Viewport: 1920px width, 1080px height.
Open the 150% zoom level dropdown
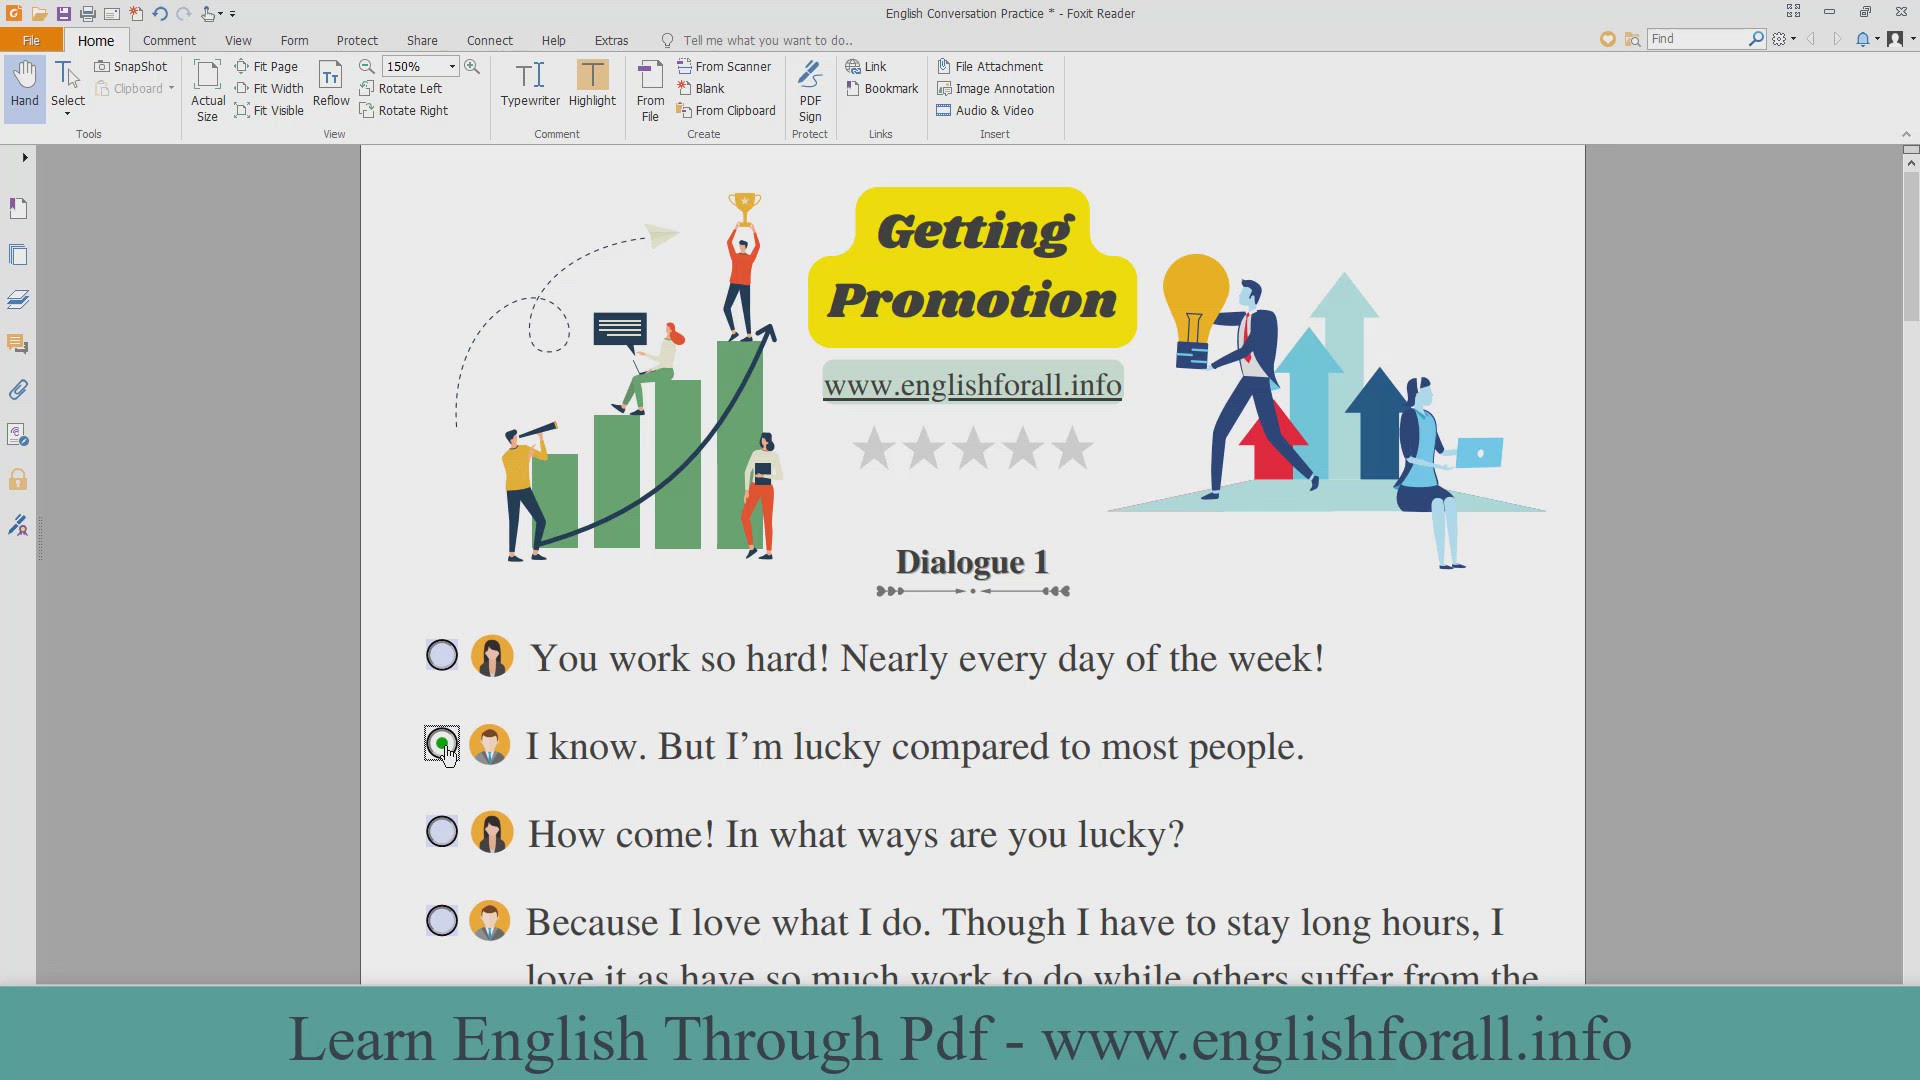[x=452, y=66]
